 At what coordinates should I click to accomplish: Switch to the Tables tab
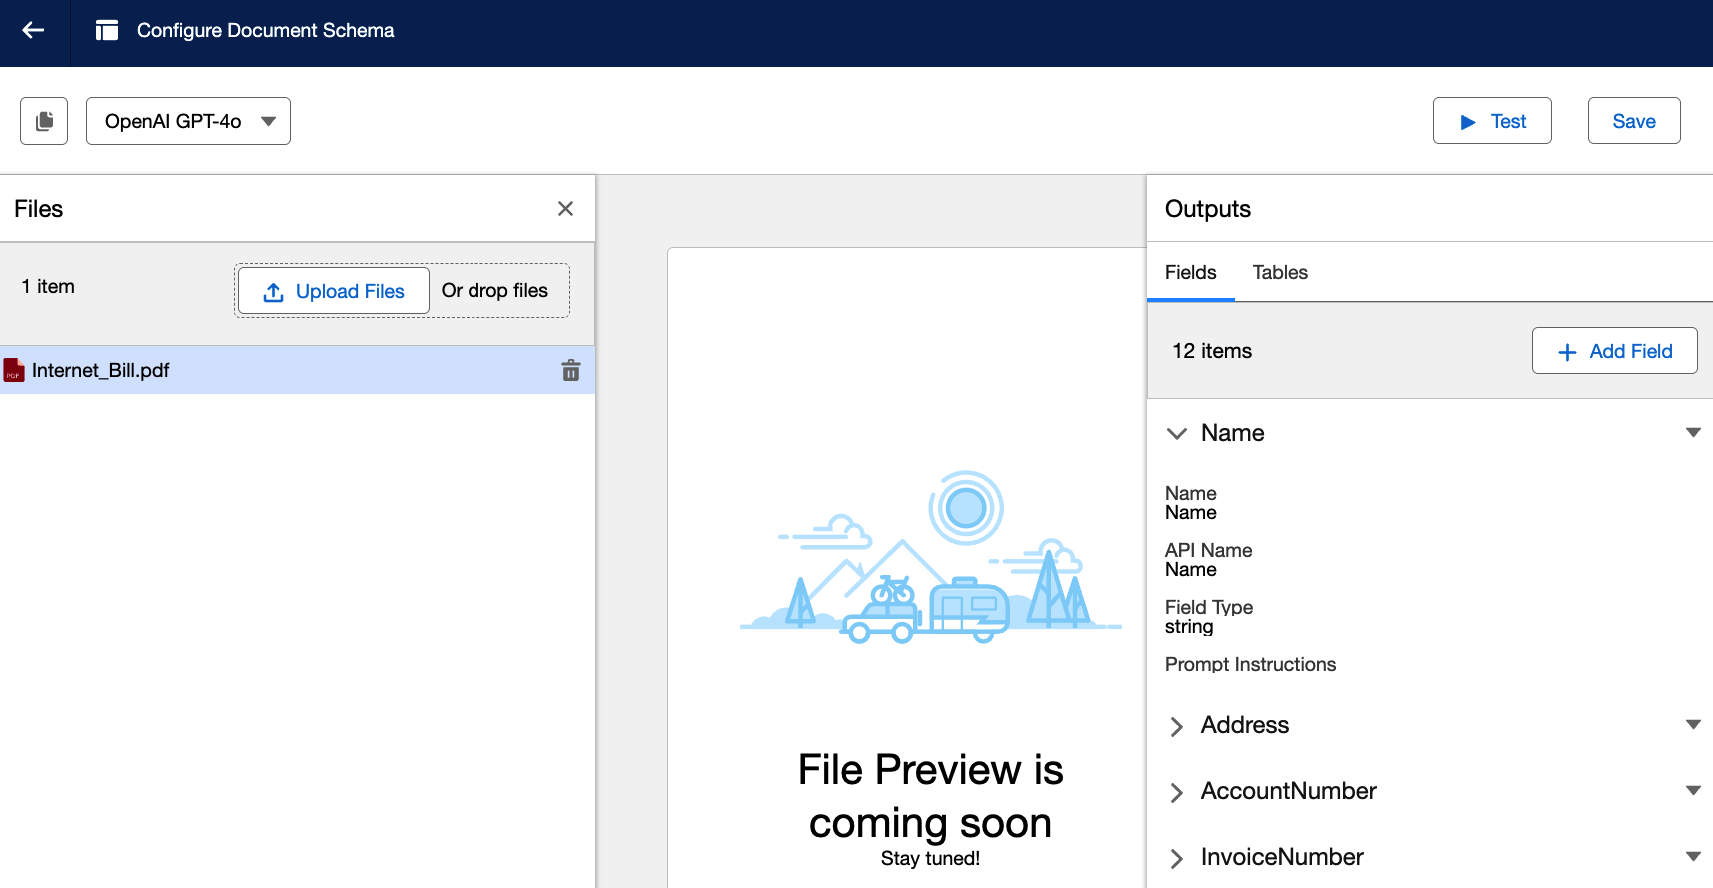[1280, 272]
